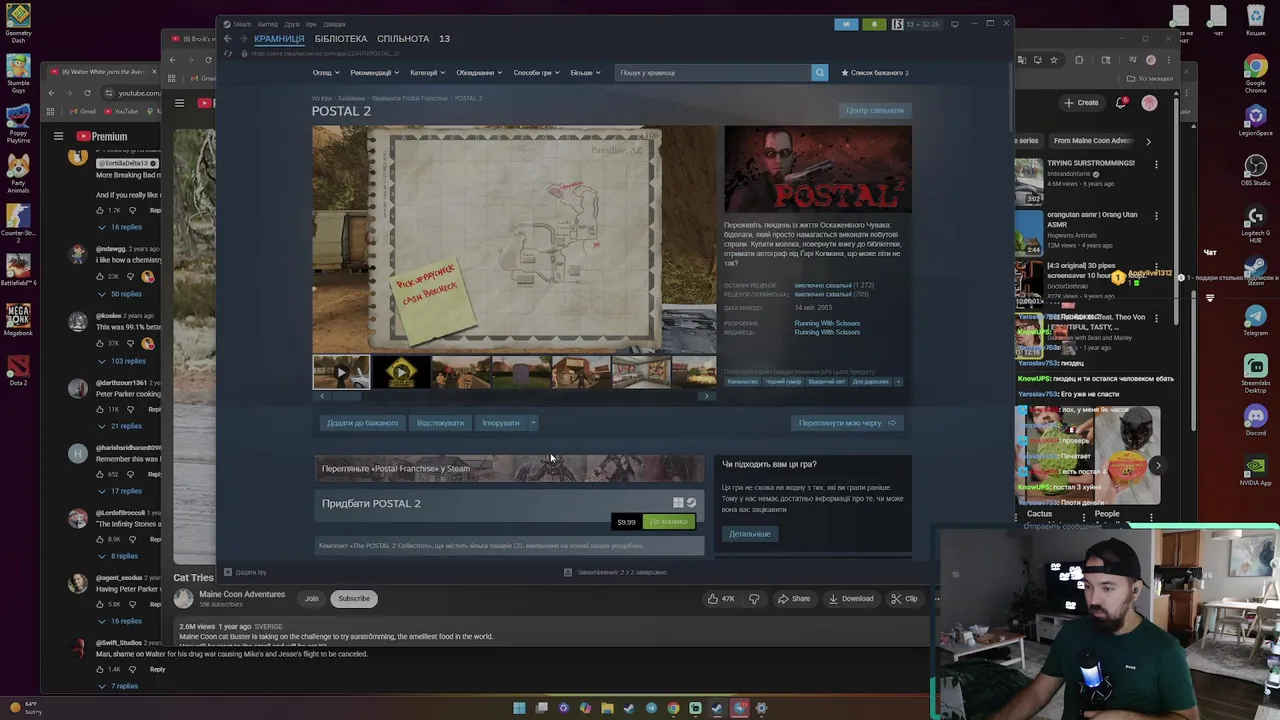The width and height of the screenshot is (1280, 720).
Task: Dislike the YouTube video
Action: coord(754,599)
